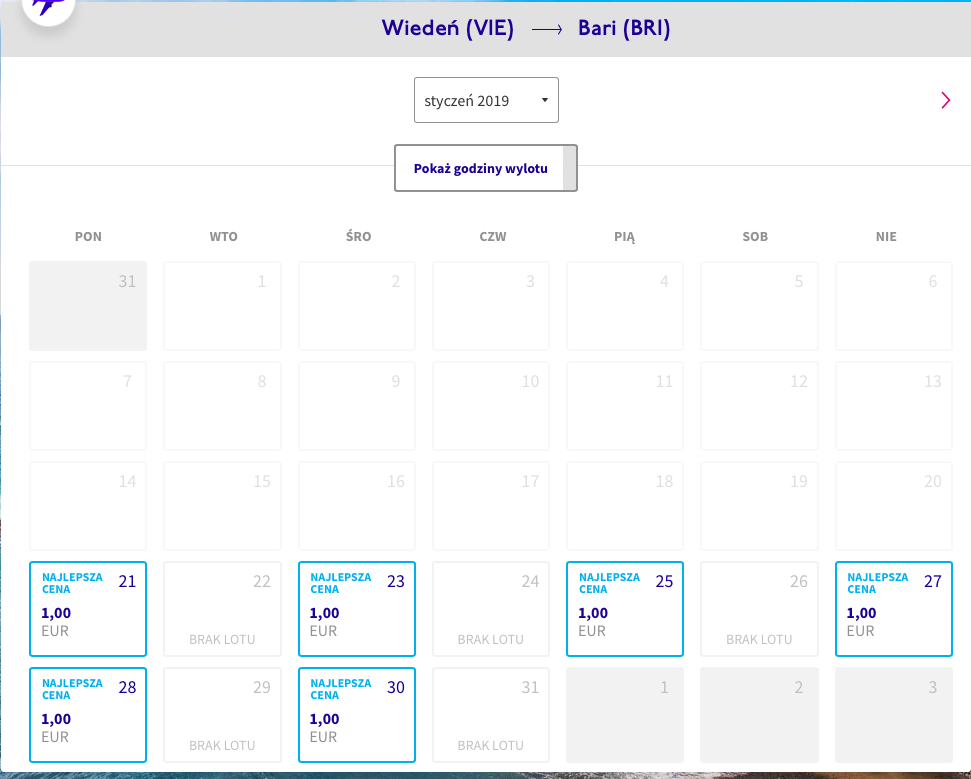Viewport: 971px width, 779px height.
Task: Choose January 30 best price flight
Action: (357, 715)
